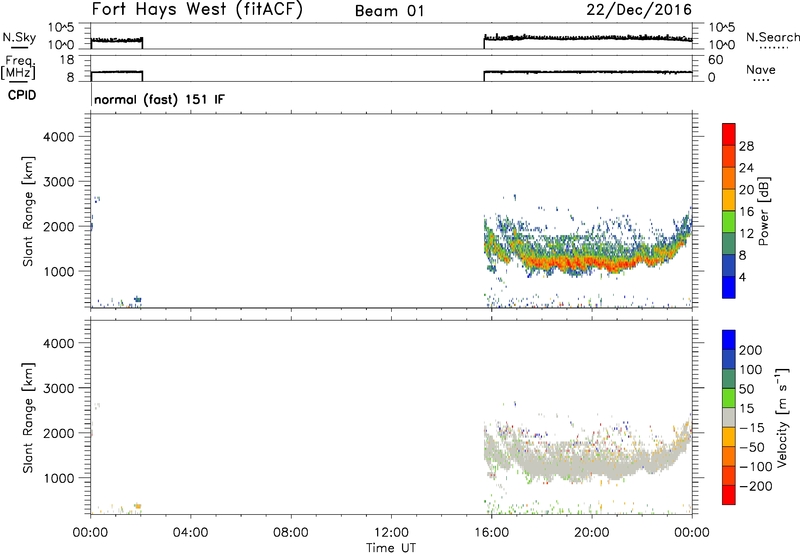800x554 pixels.
Task: Click the '16:00' time axis label
Action: coord(491,533)
